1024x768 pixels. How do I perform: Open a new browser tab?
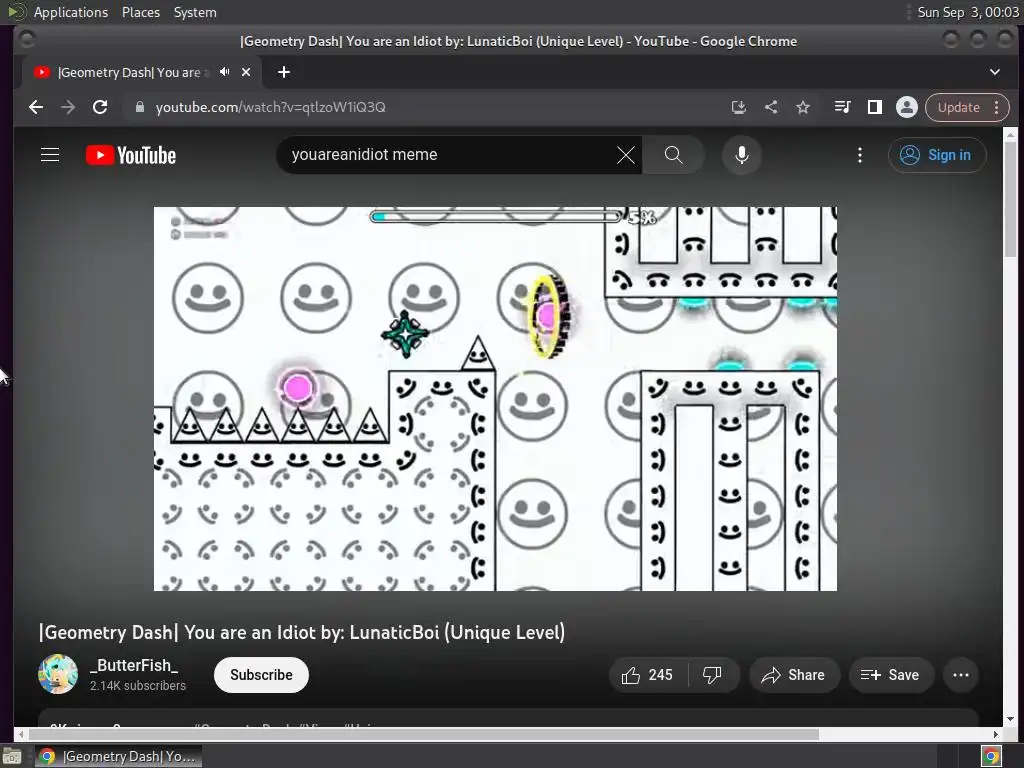[283, 72]
